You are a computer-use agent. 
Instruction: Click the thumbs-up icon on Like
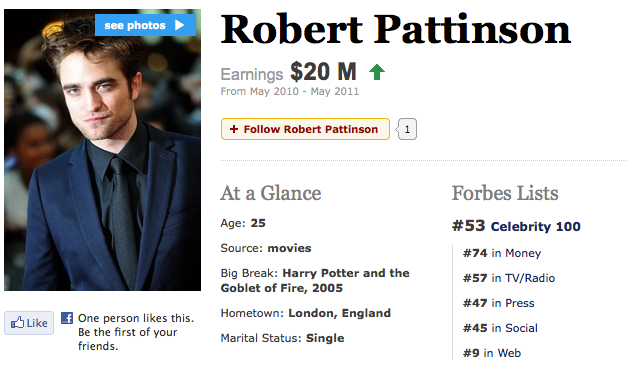[17, 322]
